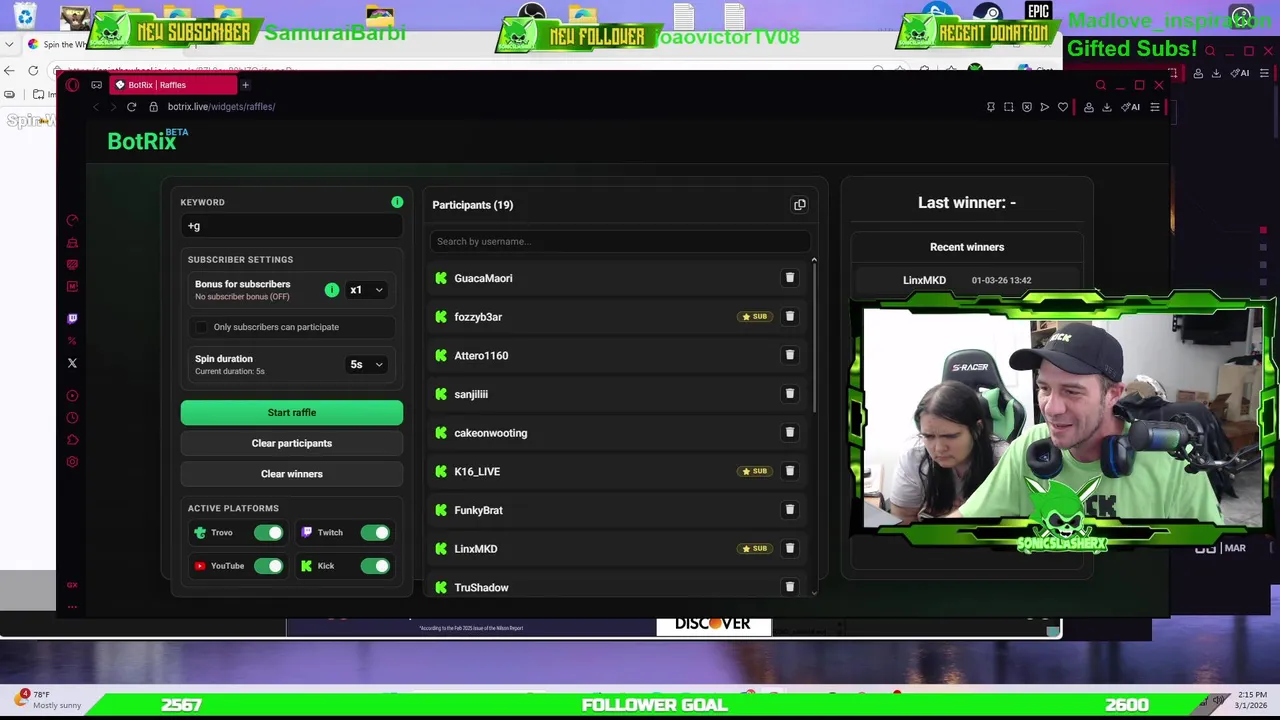Screen dimensions: 1280x720
Task: Remove K16_LIVE using its trash icon
Action: (x=789, y=471)
